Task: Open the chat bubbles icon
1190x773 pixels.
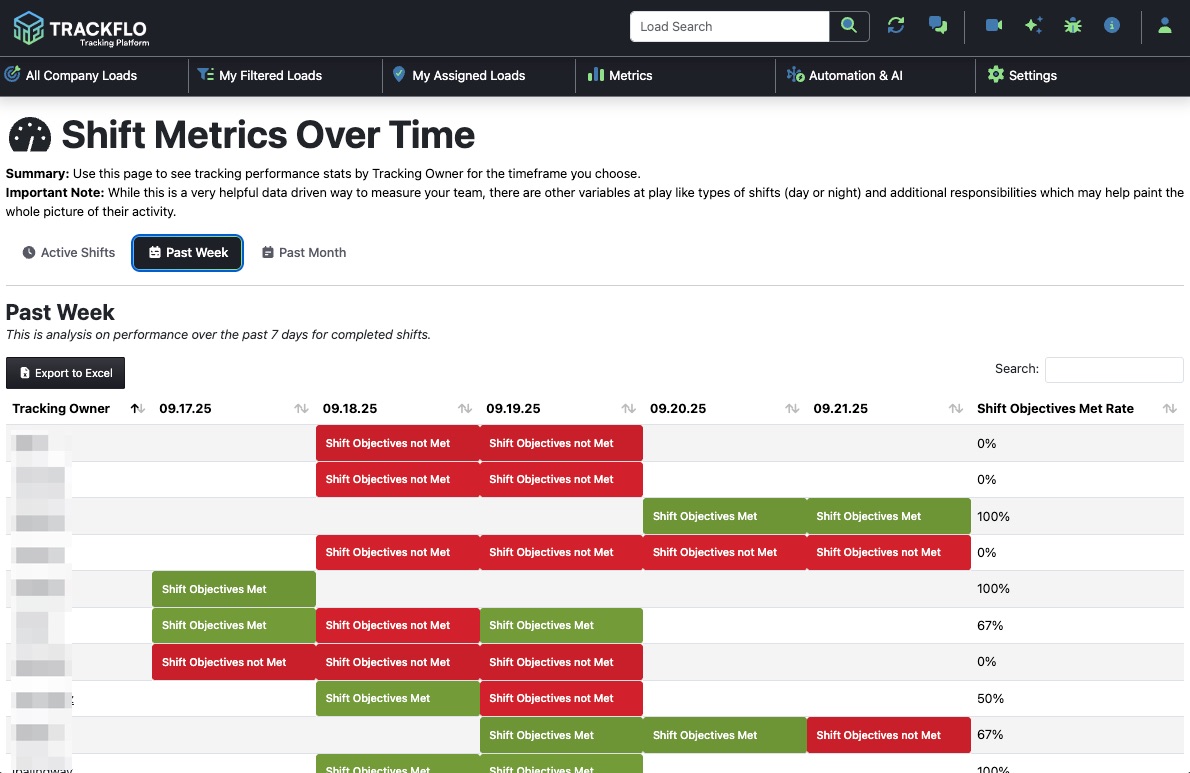Action: point(938,26)
